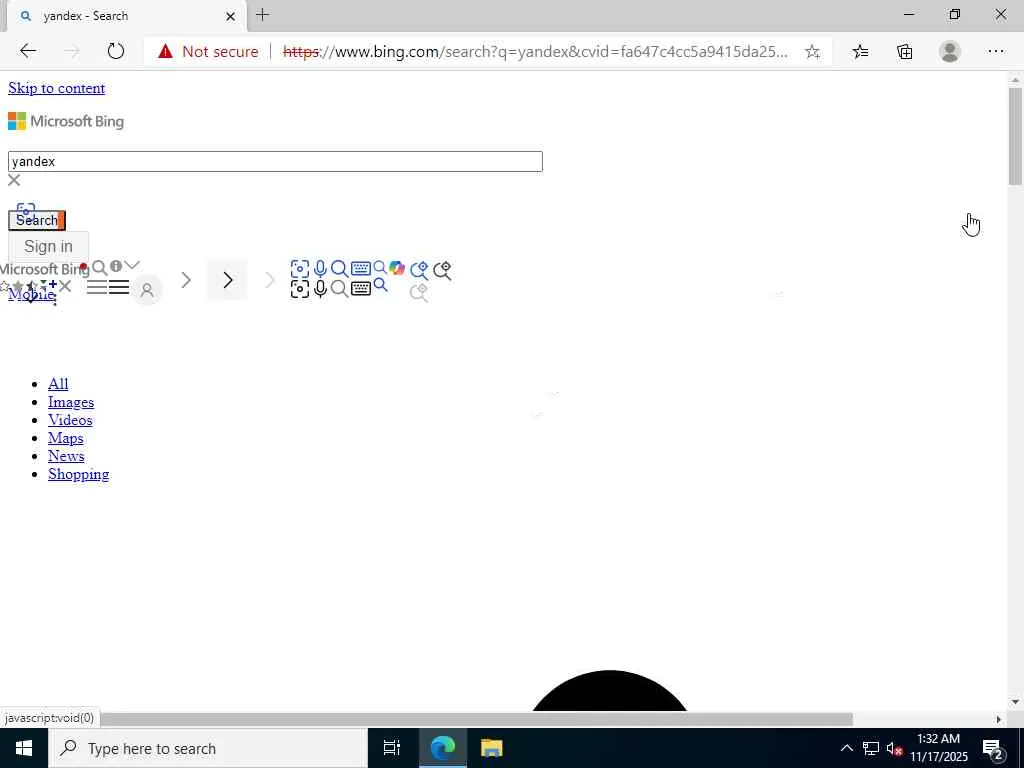1024x768 pixels.
Task: Click the dark hamburger menu icon
Action: (x=119, y=287)
